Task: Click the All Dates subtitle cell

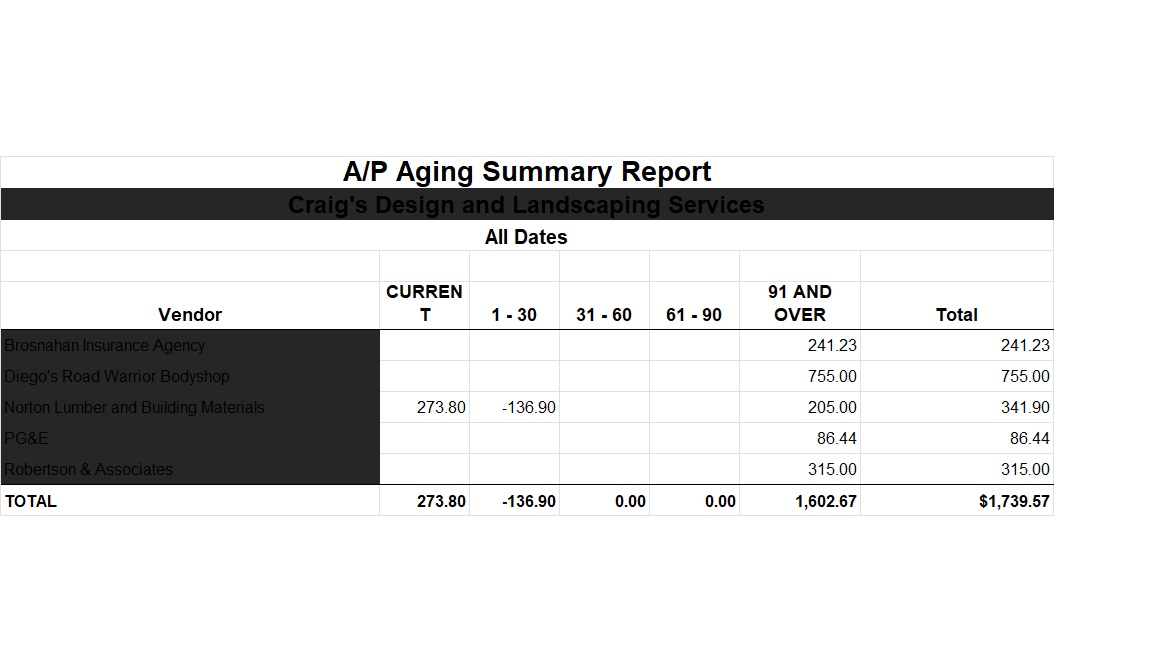Action: coord(527,237)
